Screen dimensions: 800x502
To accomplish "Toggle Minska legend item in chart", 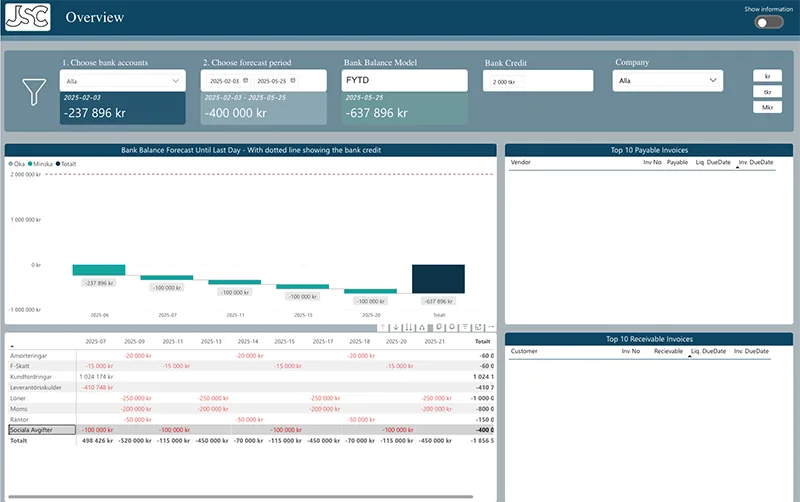I will point(40,163).
